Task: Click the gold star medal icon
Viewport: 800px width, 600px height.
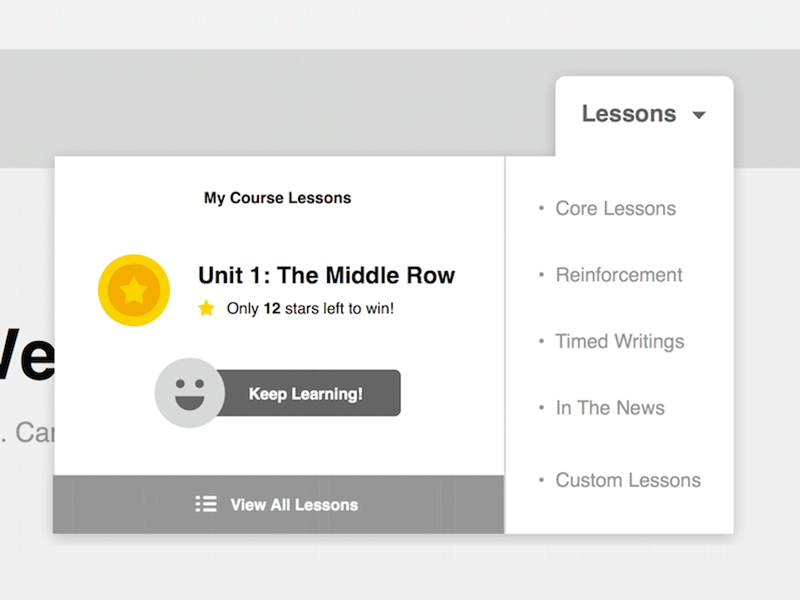Action: click(x=134, y=290)
